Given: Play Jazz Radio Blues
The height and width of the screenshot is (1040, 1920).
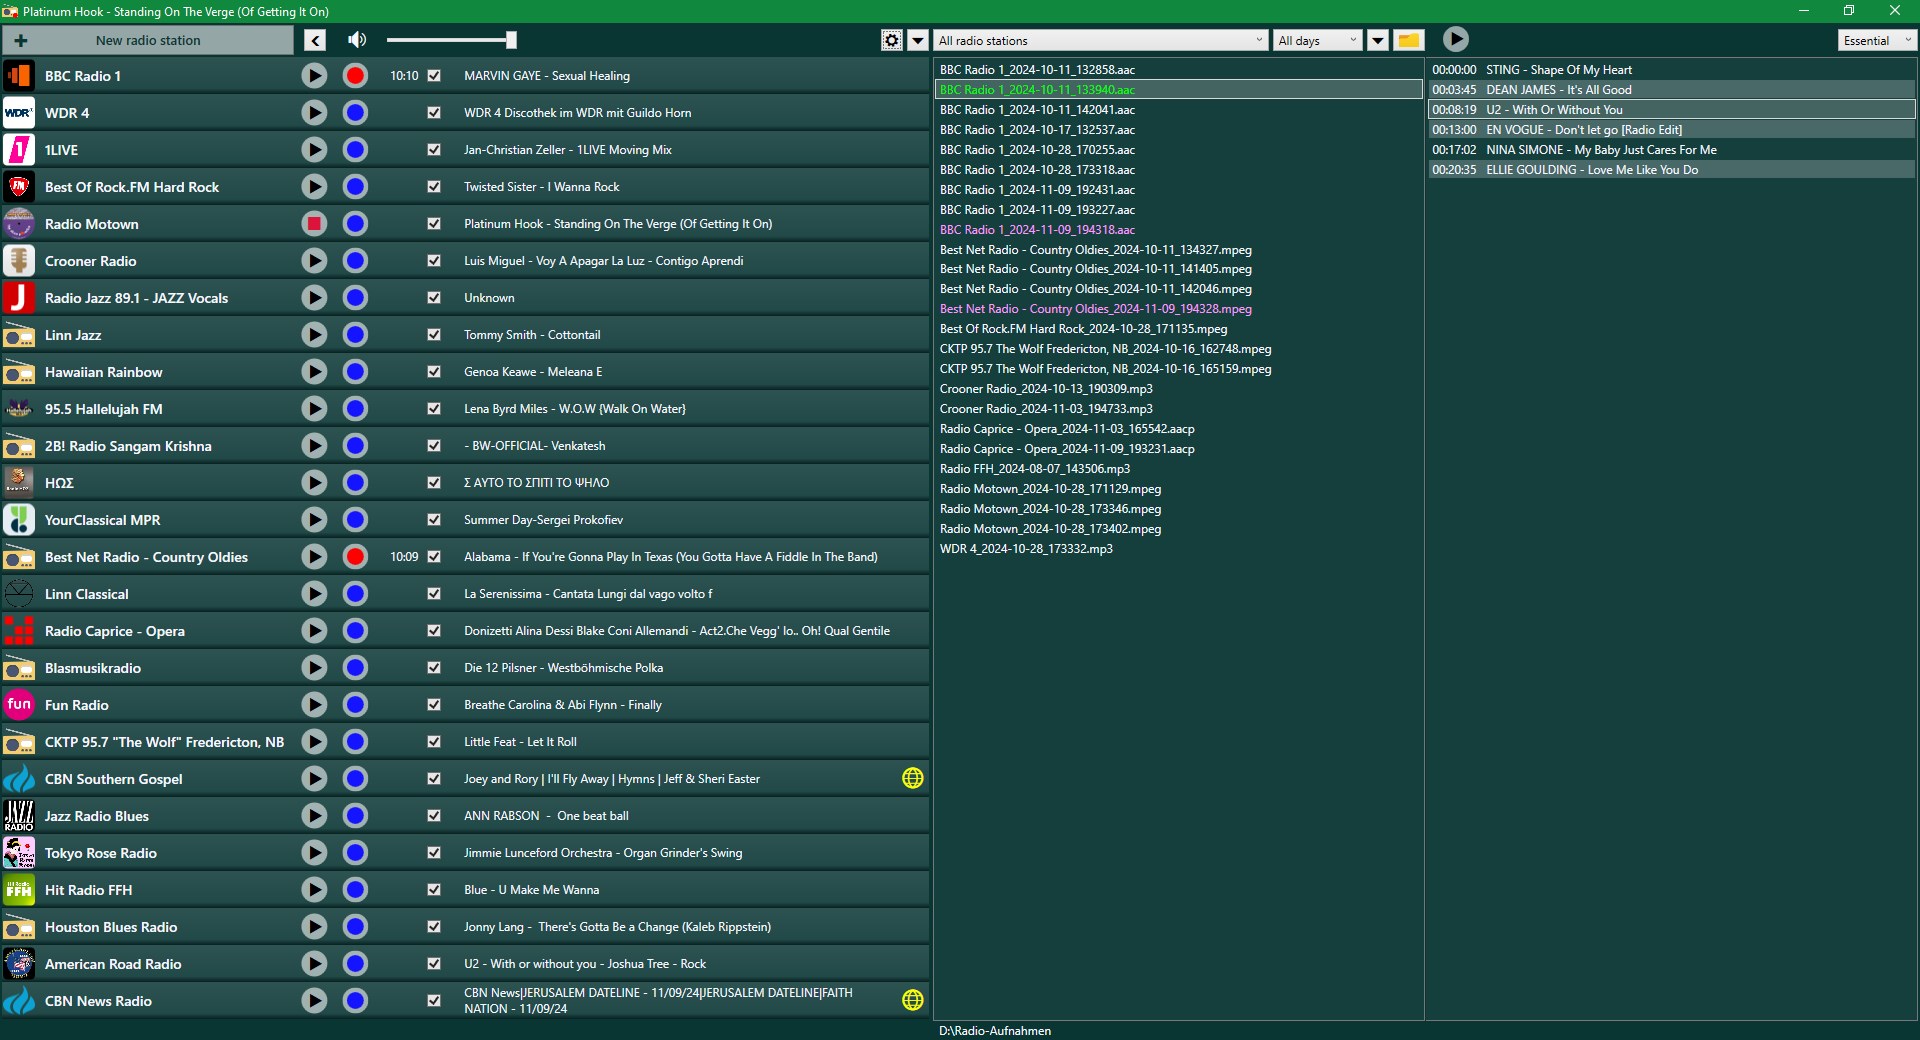Looking at the screenshot, I should point(314,815).
